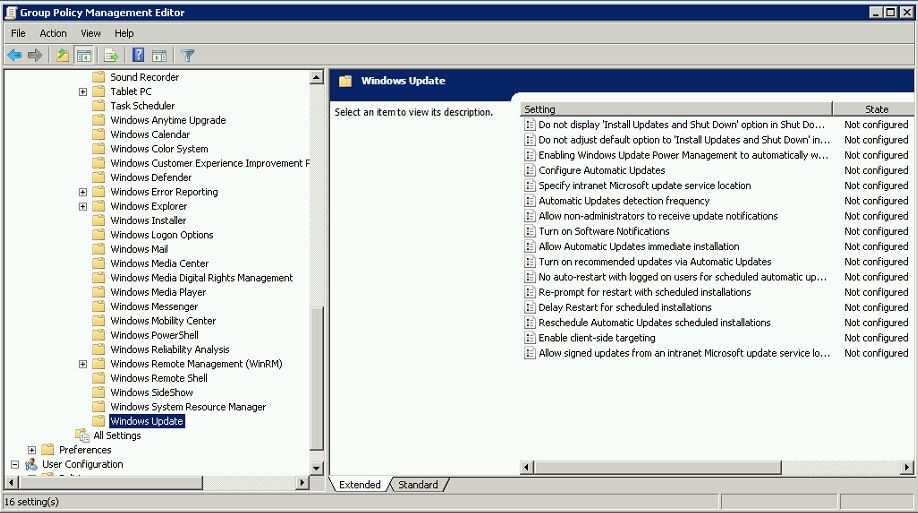Click the Enable client-side targeting policy icon
The height and width of the screenshot is (513, 918).
tap(530, 338)
